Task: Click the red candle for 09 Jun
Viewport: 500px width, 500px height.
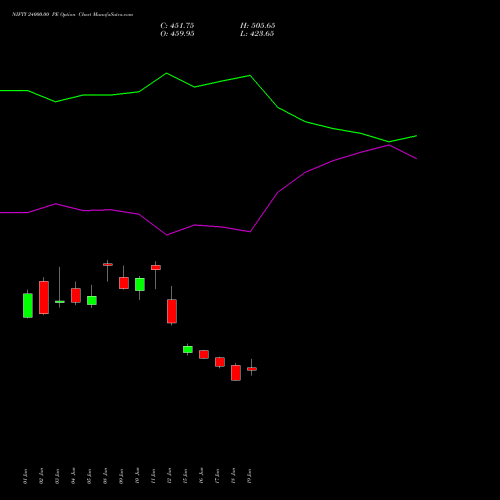Action: pos(124,283)
